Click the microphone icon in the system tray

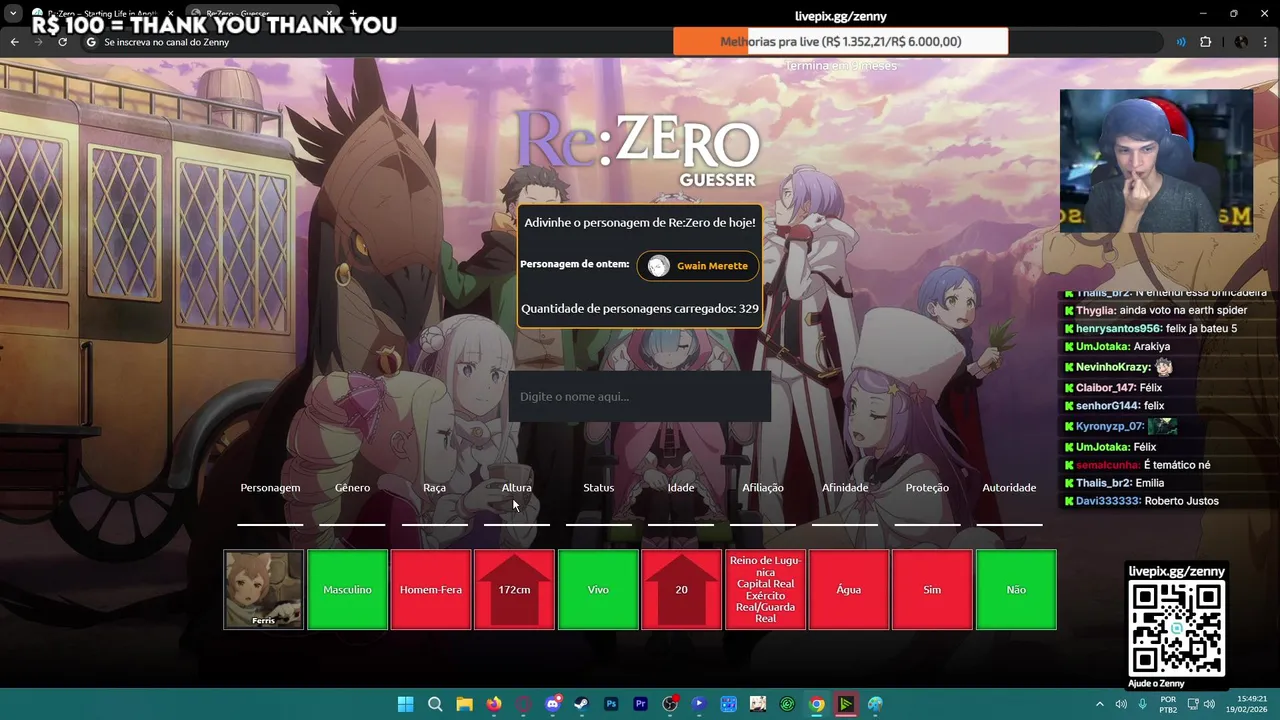click(1142, 704)
